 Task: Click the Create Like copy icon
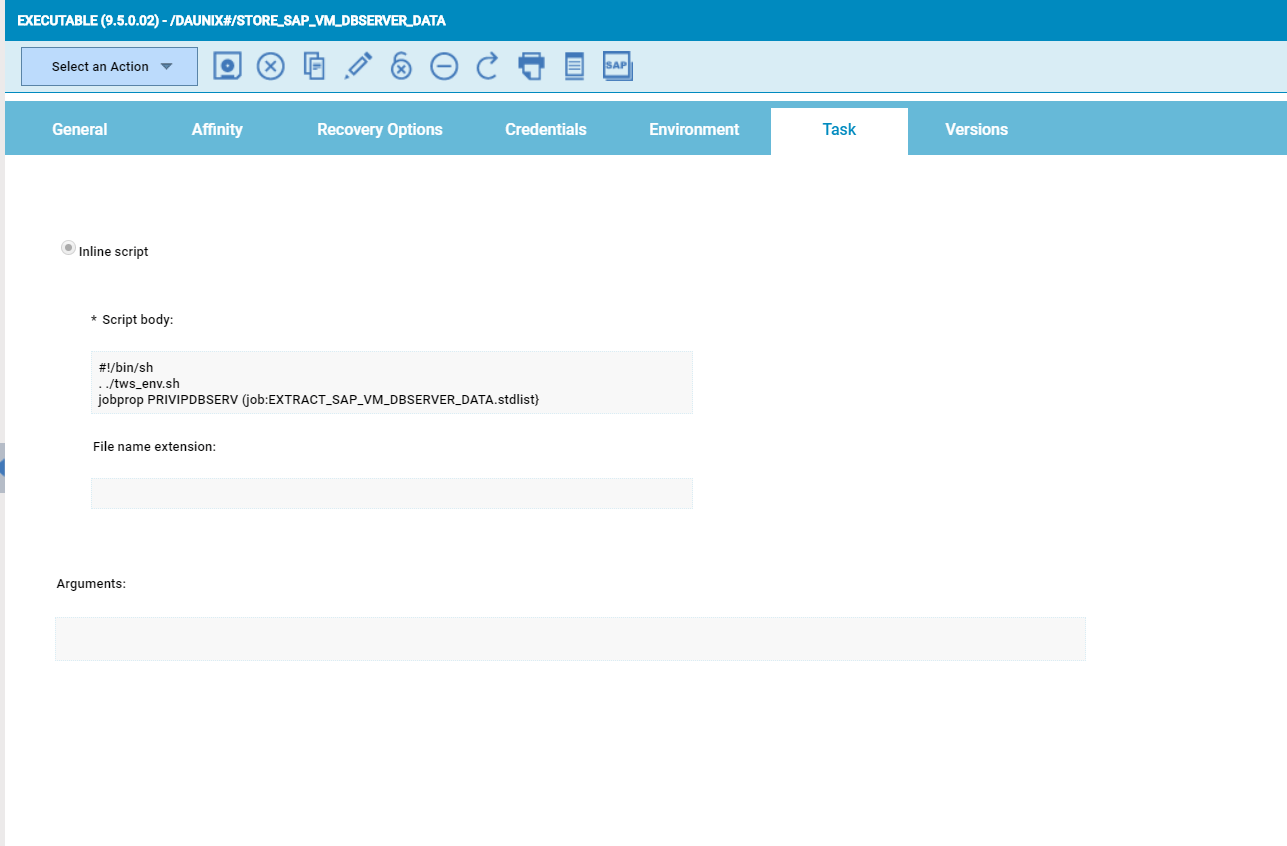click(314, 66)
